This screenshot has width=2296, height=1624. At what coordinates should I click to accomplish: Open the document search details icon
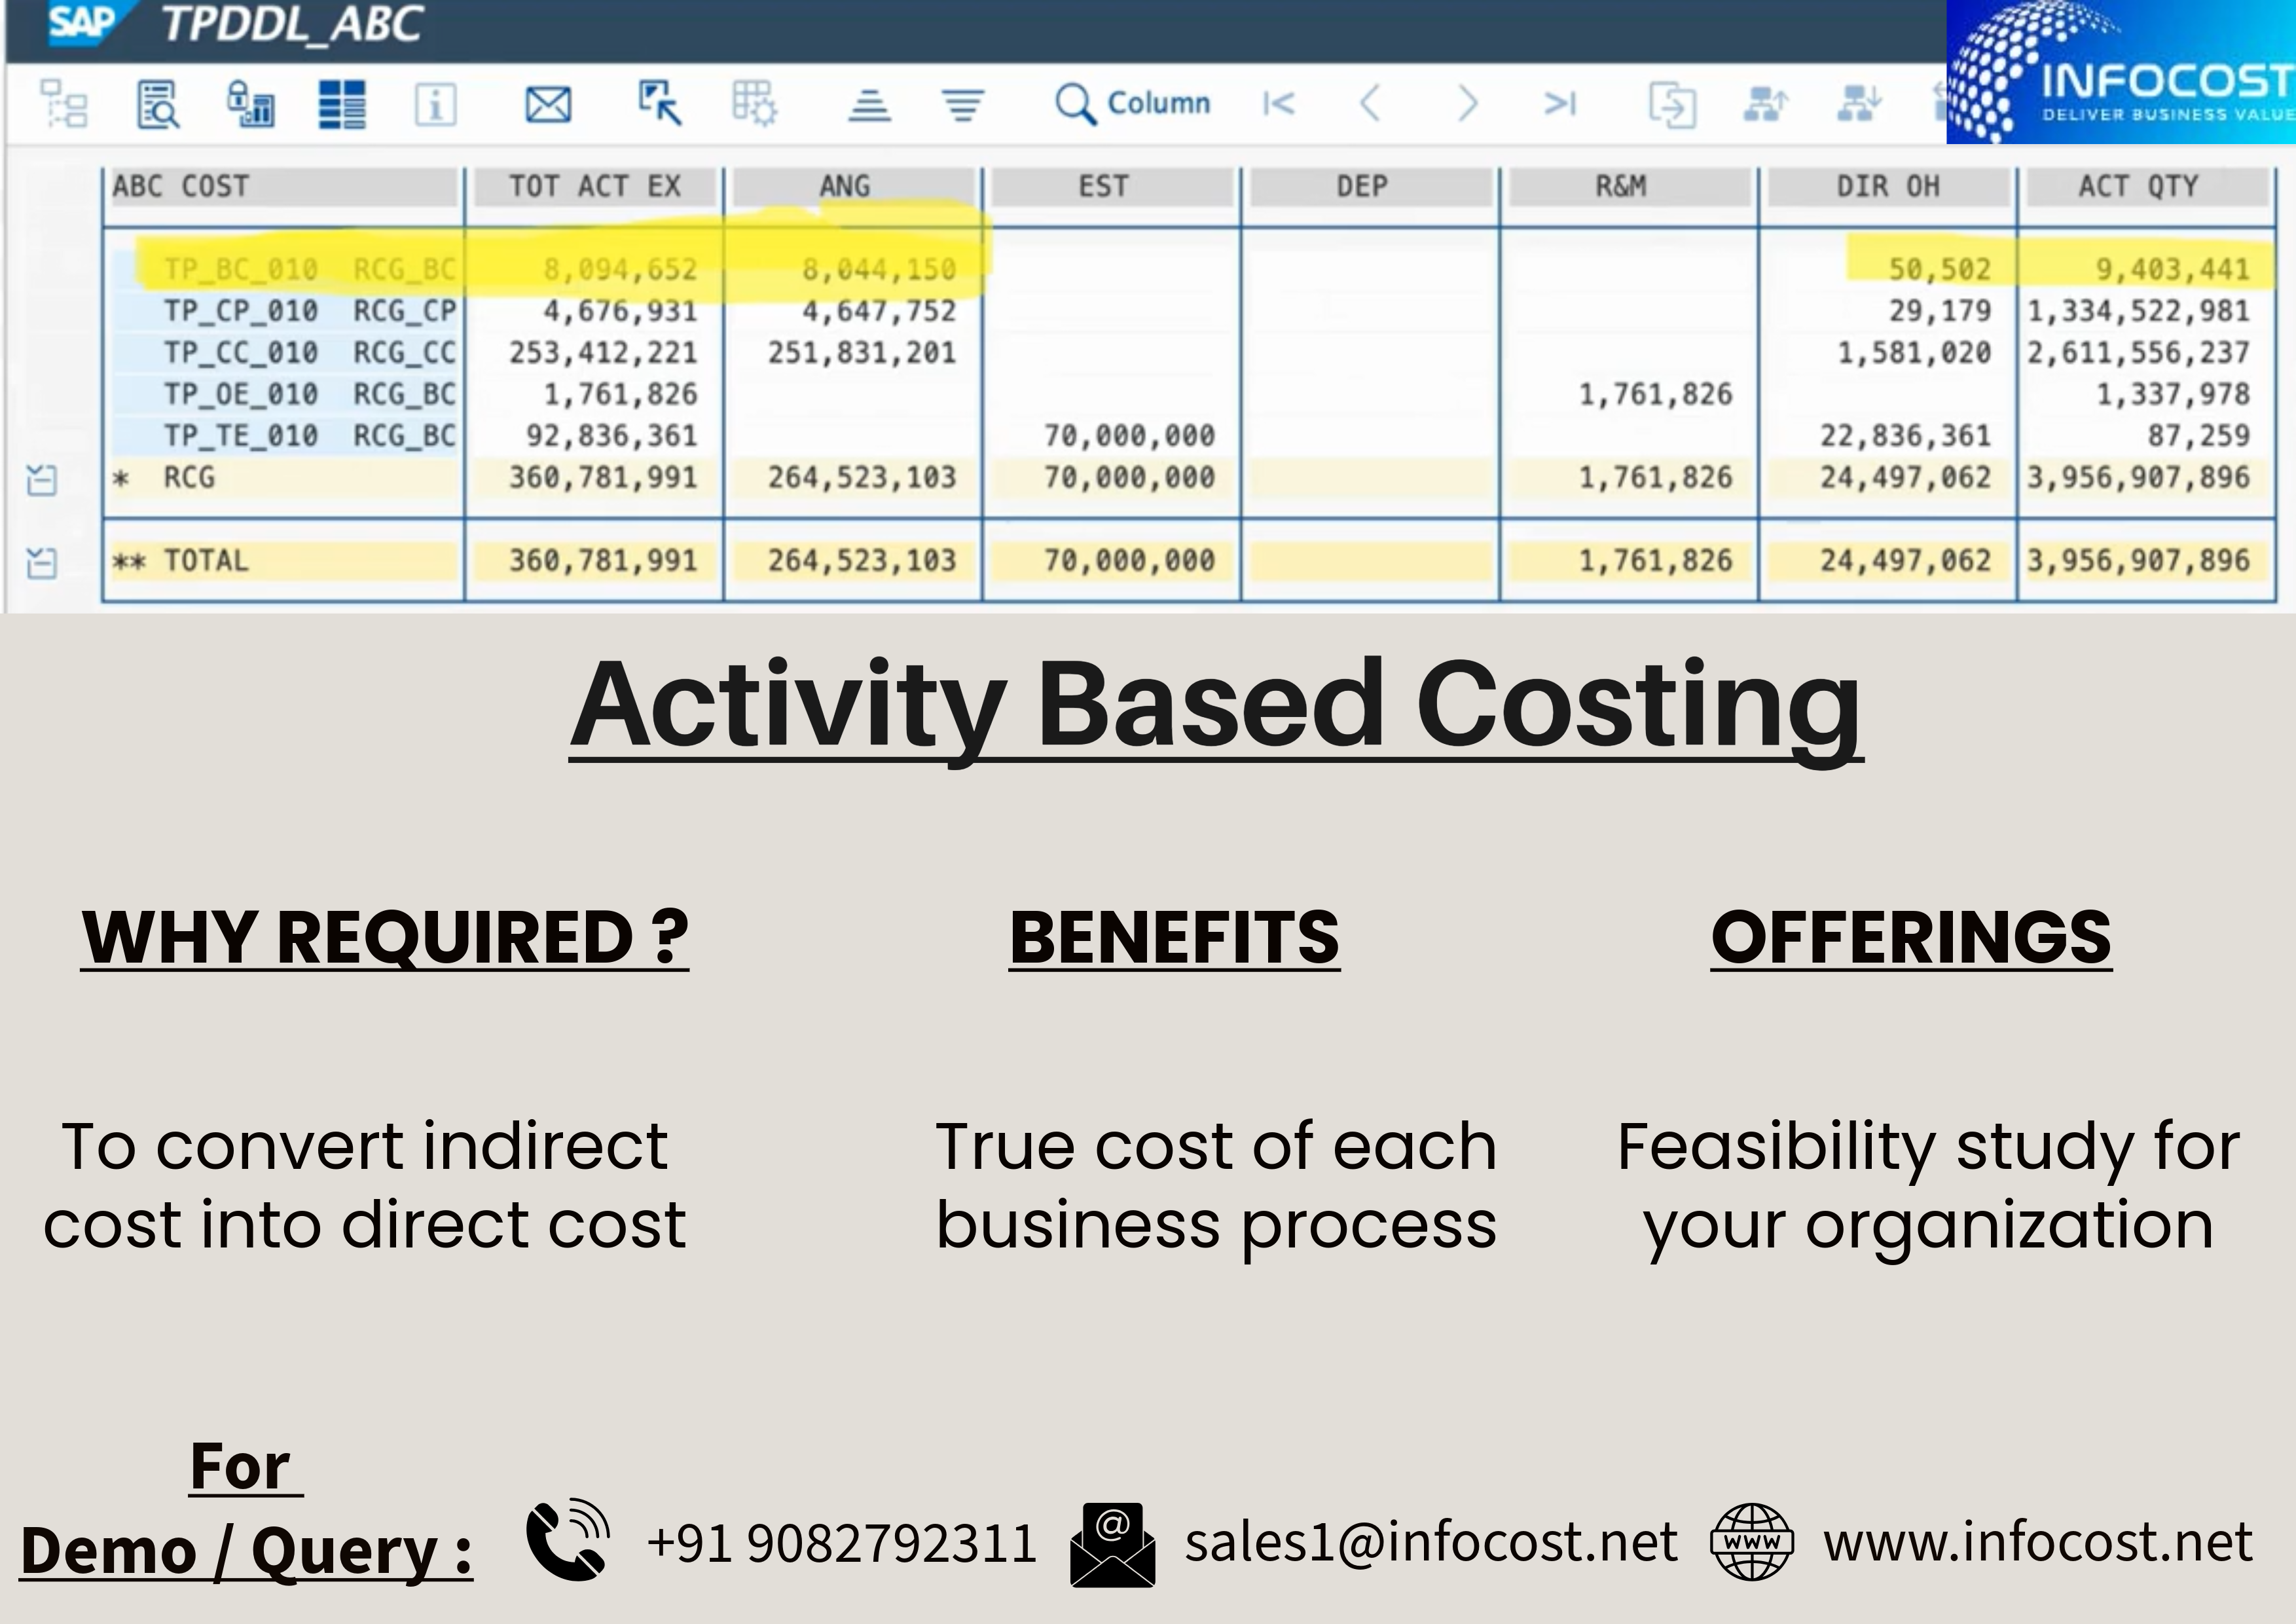158,104
